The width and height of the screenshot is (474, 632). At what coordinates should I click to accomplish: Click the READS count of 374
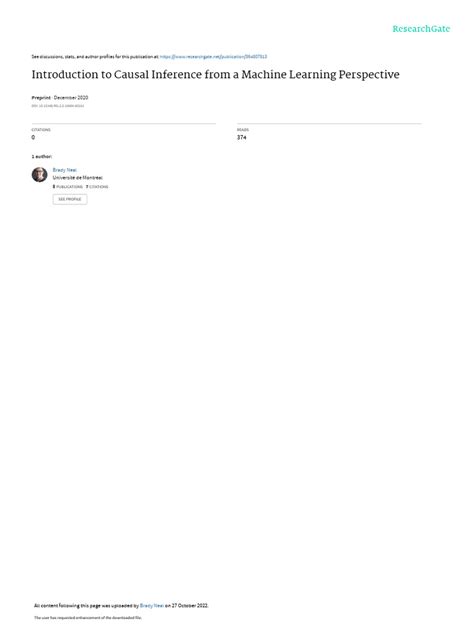tap(241, 137)
